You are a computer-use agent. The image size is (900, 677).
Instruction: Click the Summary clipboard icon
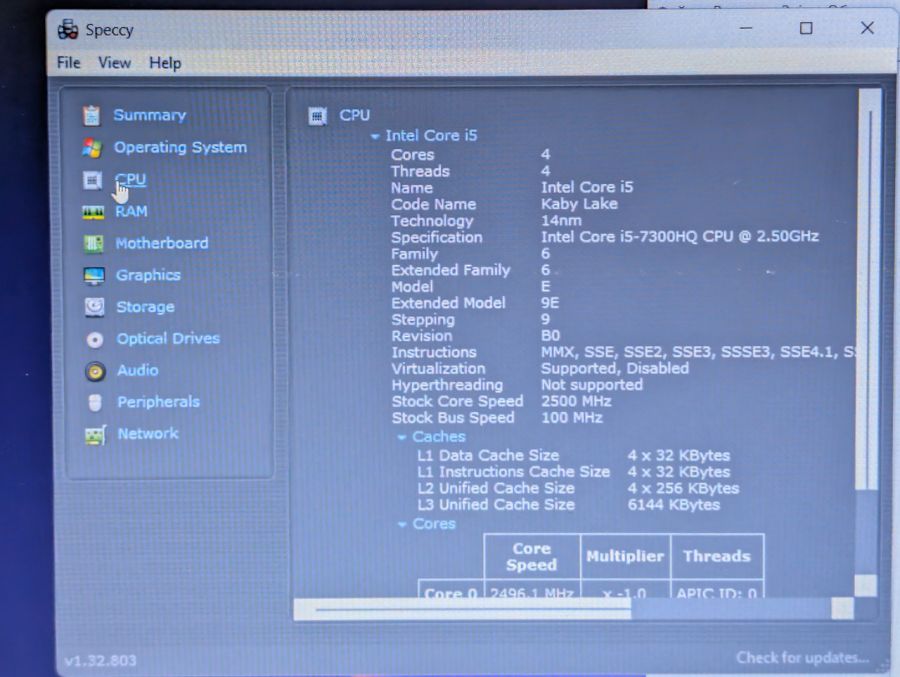[91, 115]
